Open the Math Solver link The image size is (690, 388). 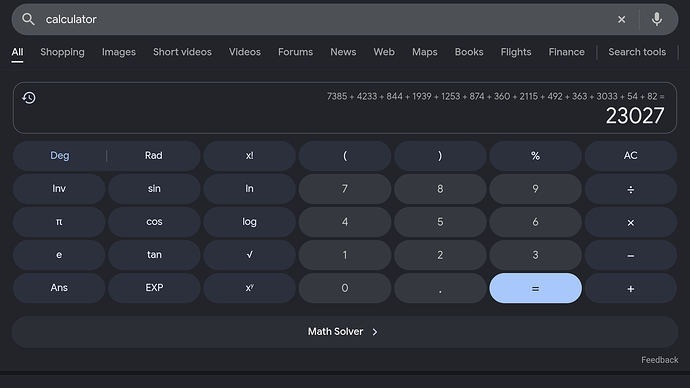(x=345, y=332)
